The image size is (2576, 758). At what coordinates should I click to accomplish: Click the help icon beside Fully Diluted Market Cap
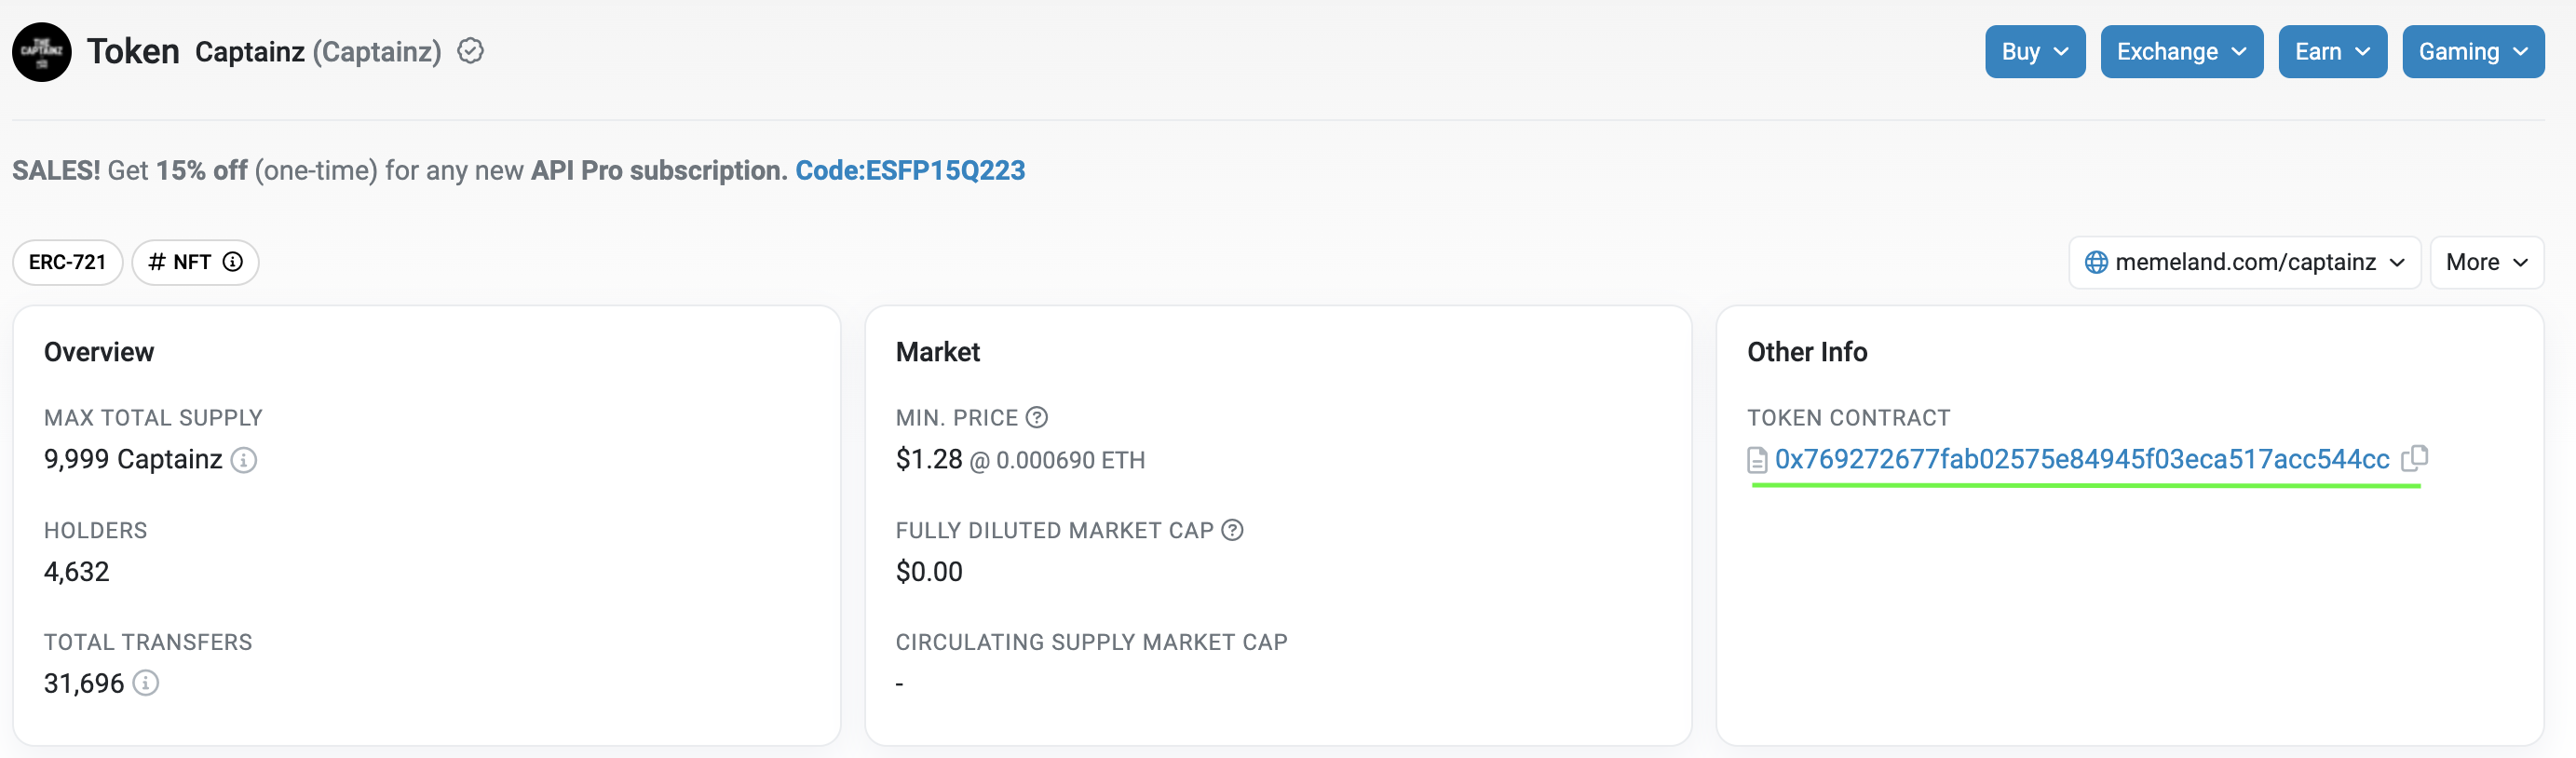[1233, 530]
